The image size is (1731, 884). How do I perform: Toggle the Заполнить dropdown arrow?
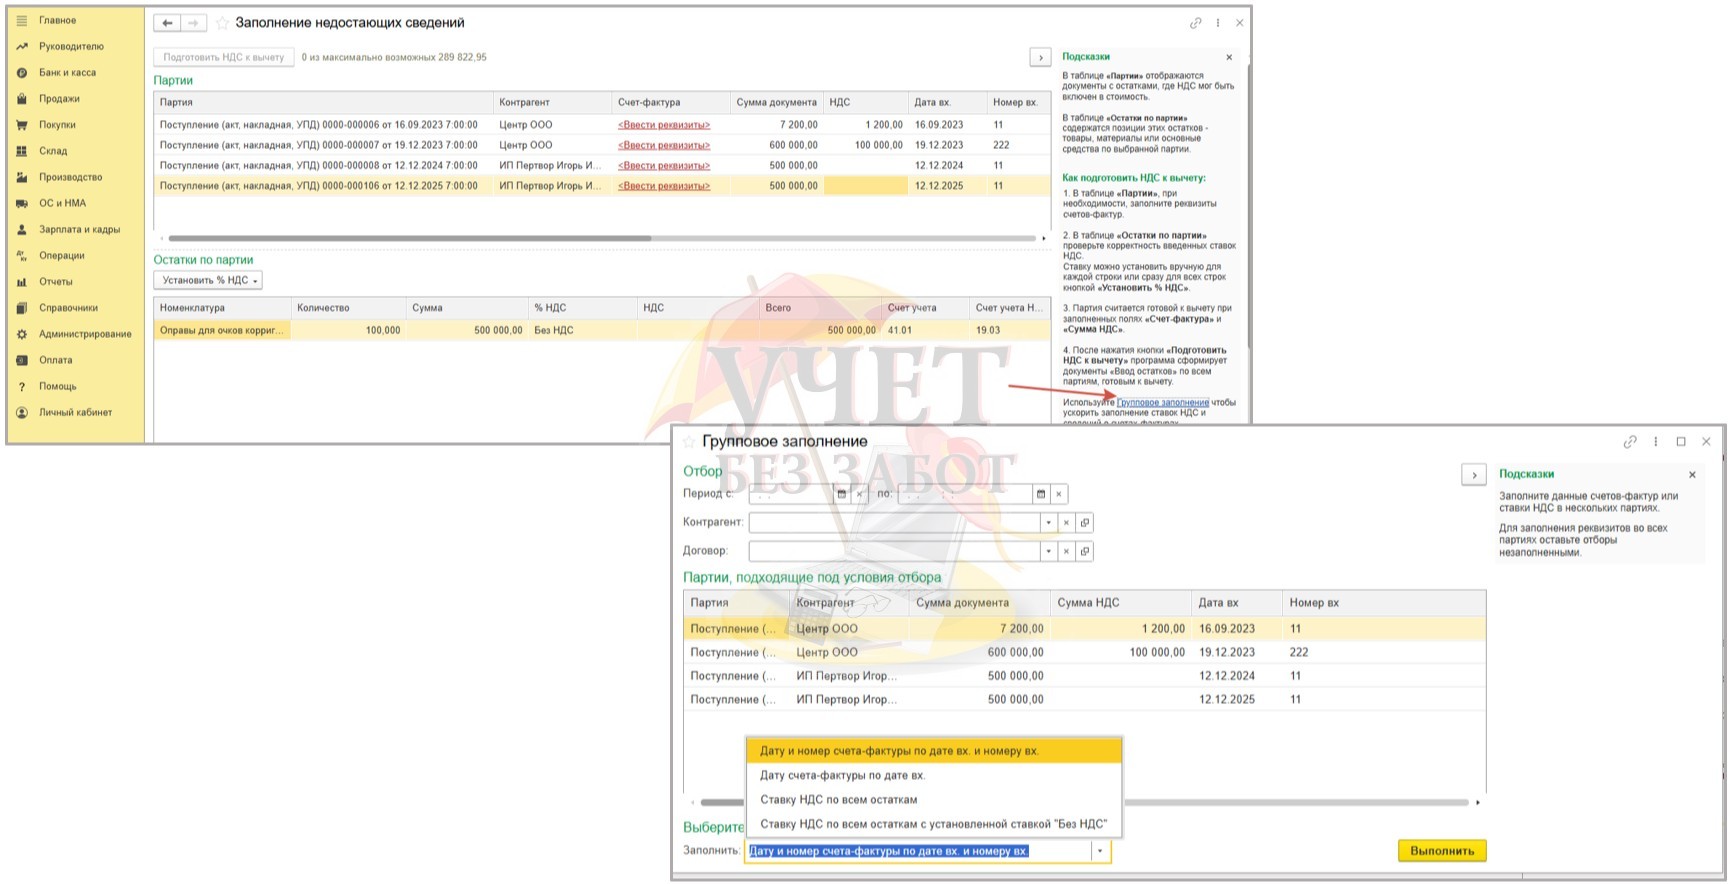1100,851
